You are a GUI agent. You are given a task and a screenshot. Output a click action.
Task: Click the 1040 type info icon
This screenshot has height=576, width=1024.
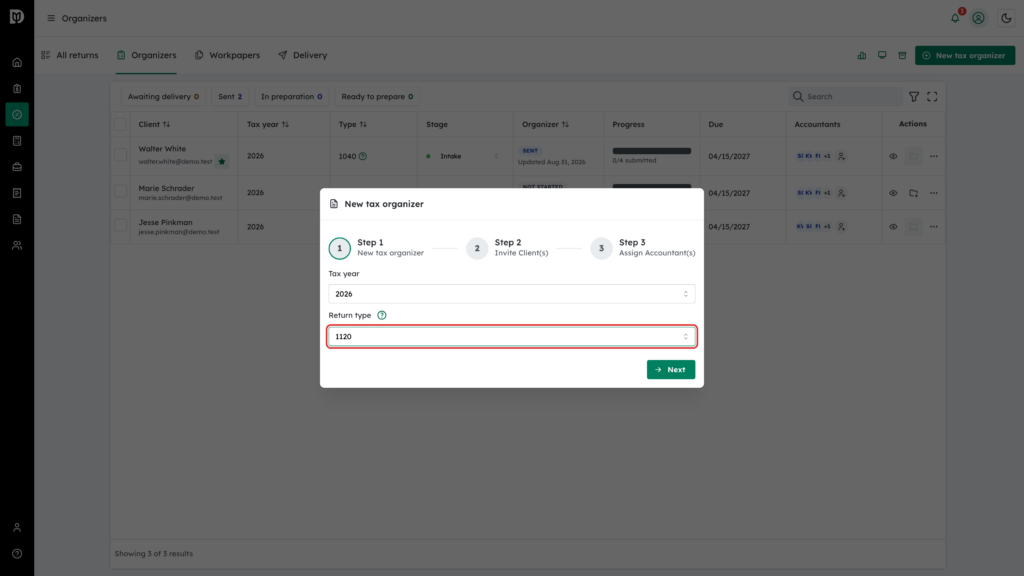pos(363,156)
